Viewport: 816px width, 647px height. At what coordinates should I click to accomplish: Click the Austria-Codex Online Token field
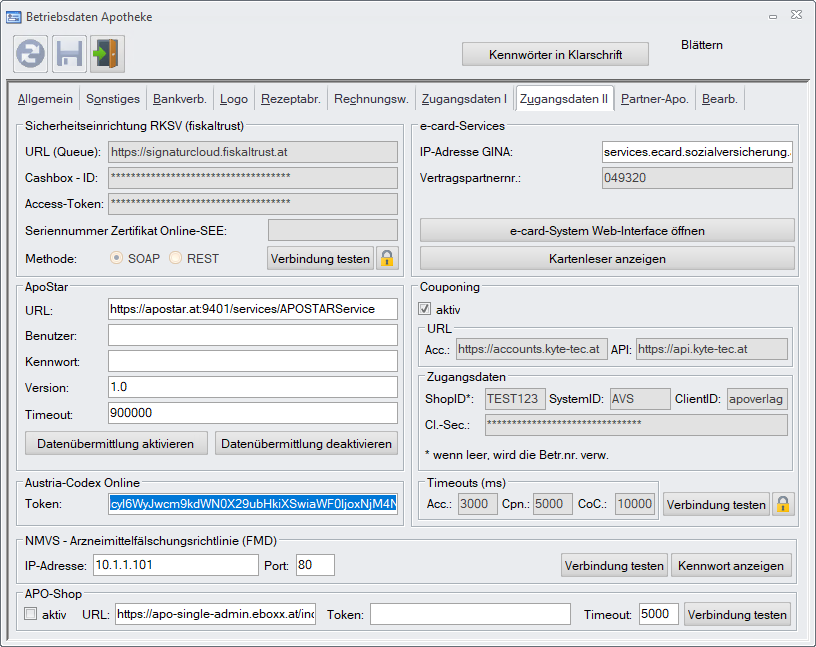coord(253,504)
